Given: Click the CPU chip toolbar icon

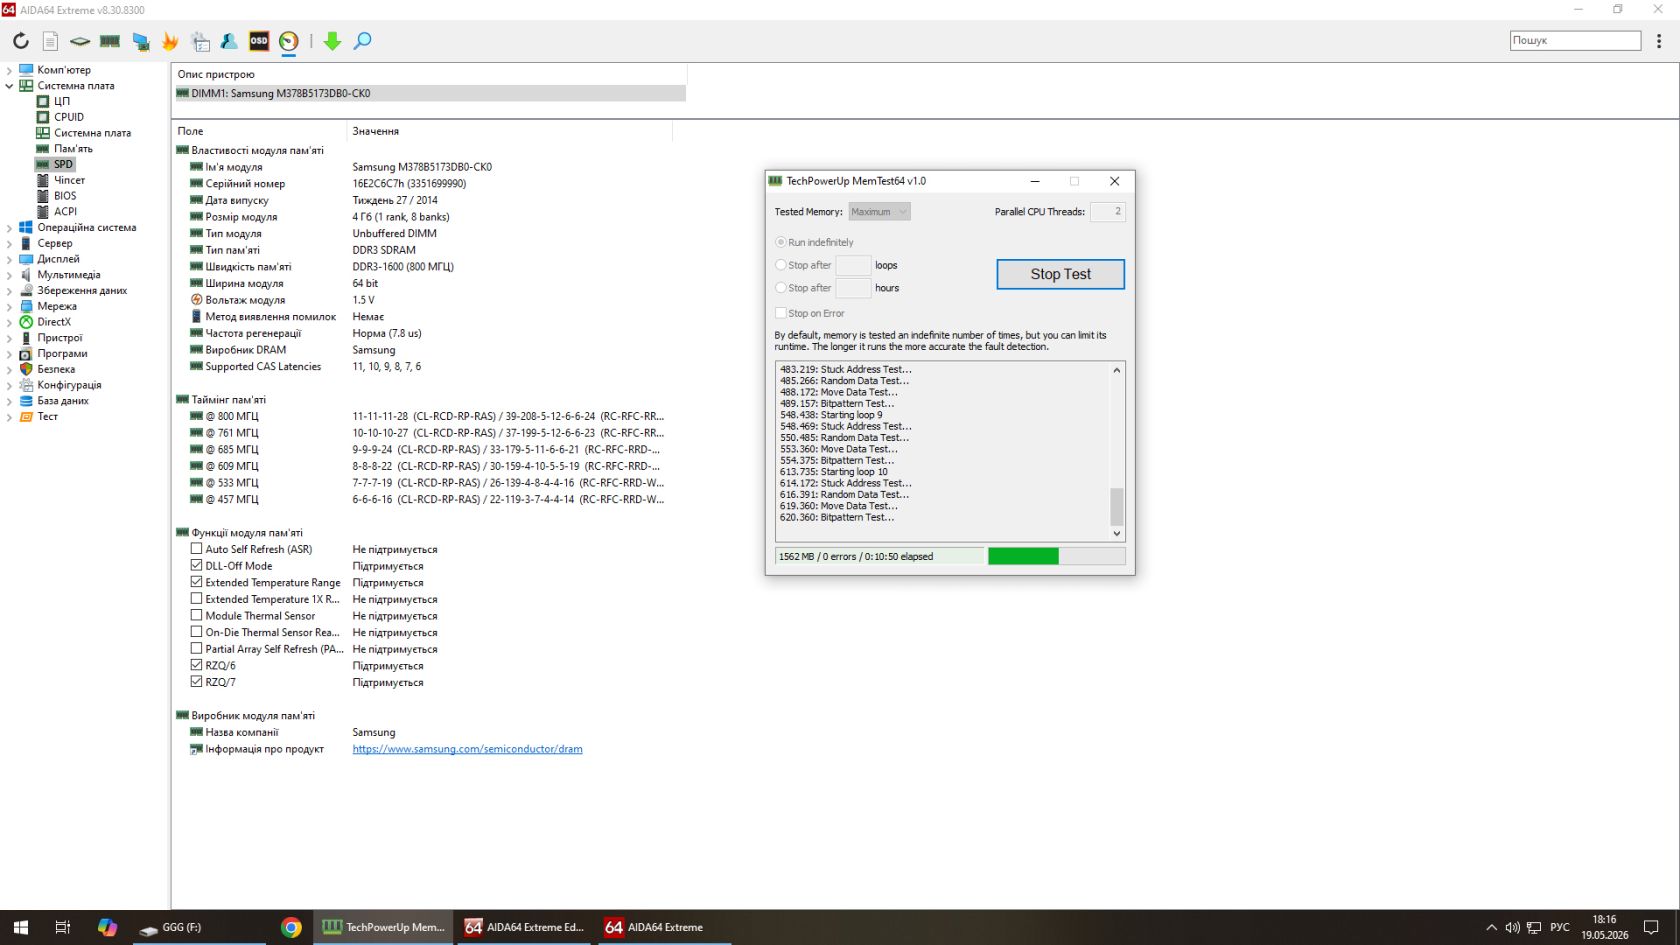Looking at the screenshot, I should click(x=80, y=41).
